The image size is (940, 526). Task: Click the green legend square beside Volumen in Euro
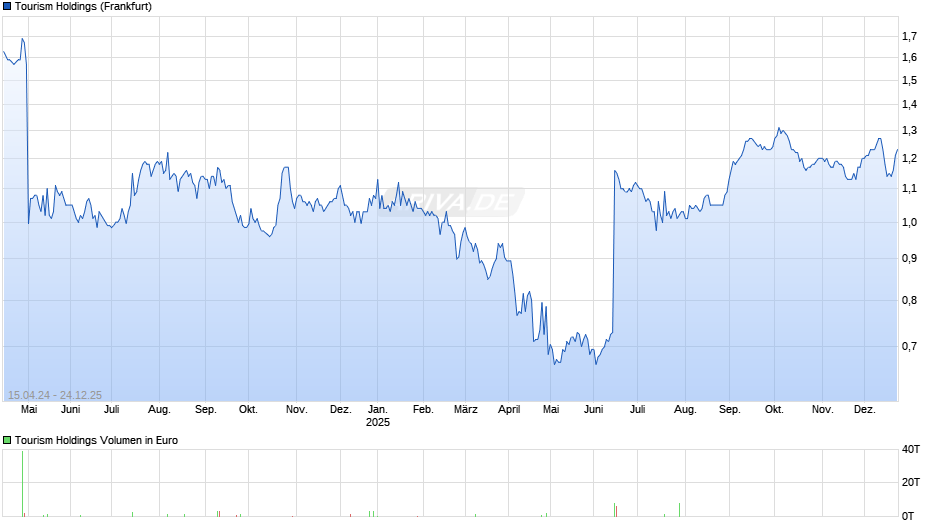pyautogui.click(x=7, y=440)
